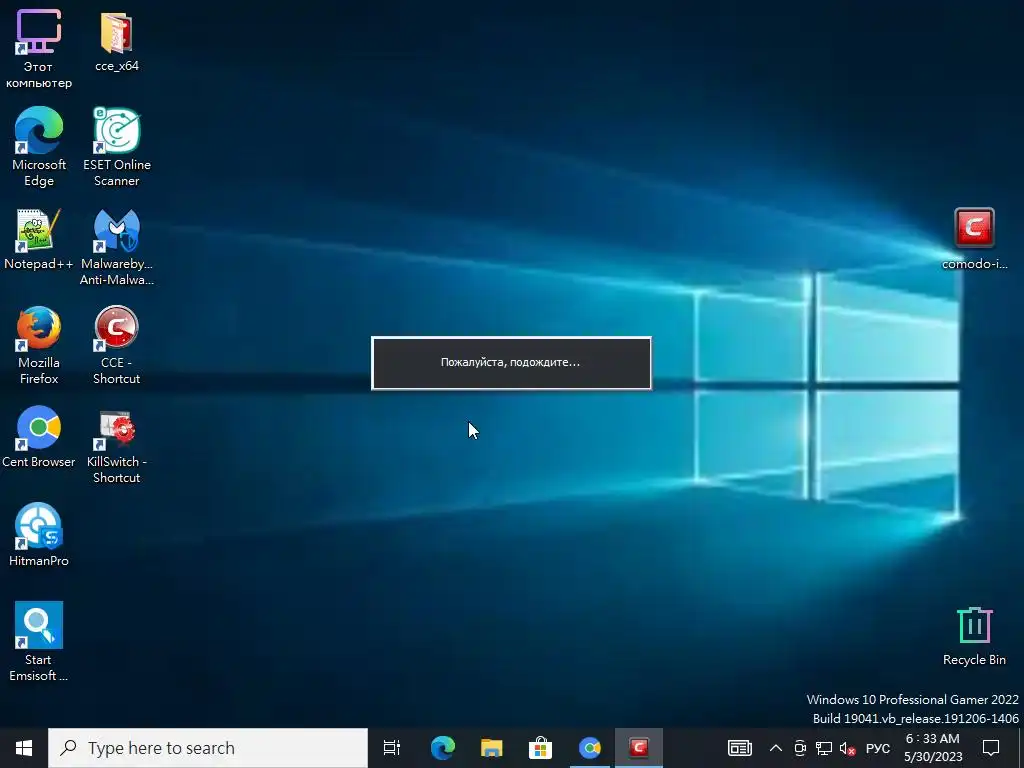Select the comodo-i... installer icon on desktop
The width and height of the screenshot is (1024, 768).
click(974, 238)
